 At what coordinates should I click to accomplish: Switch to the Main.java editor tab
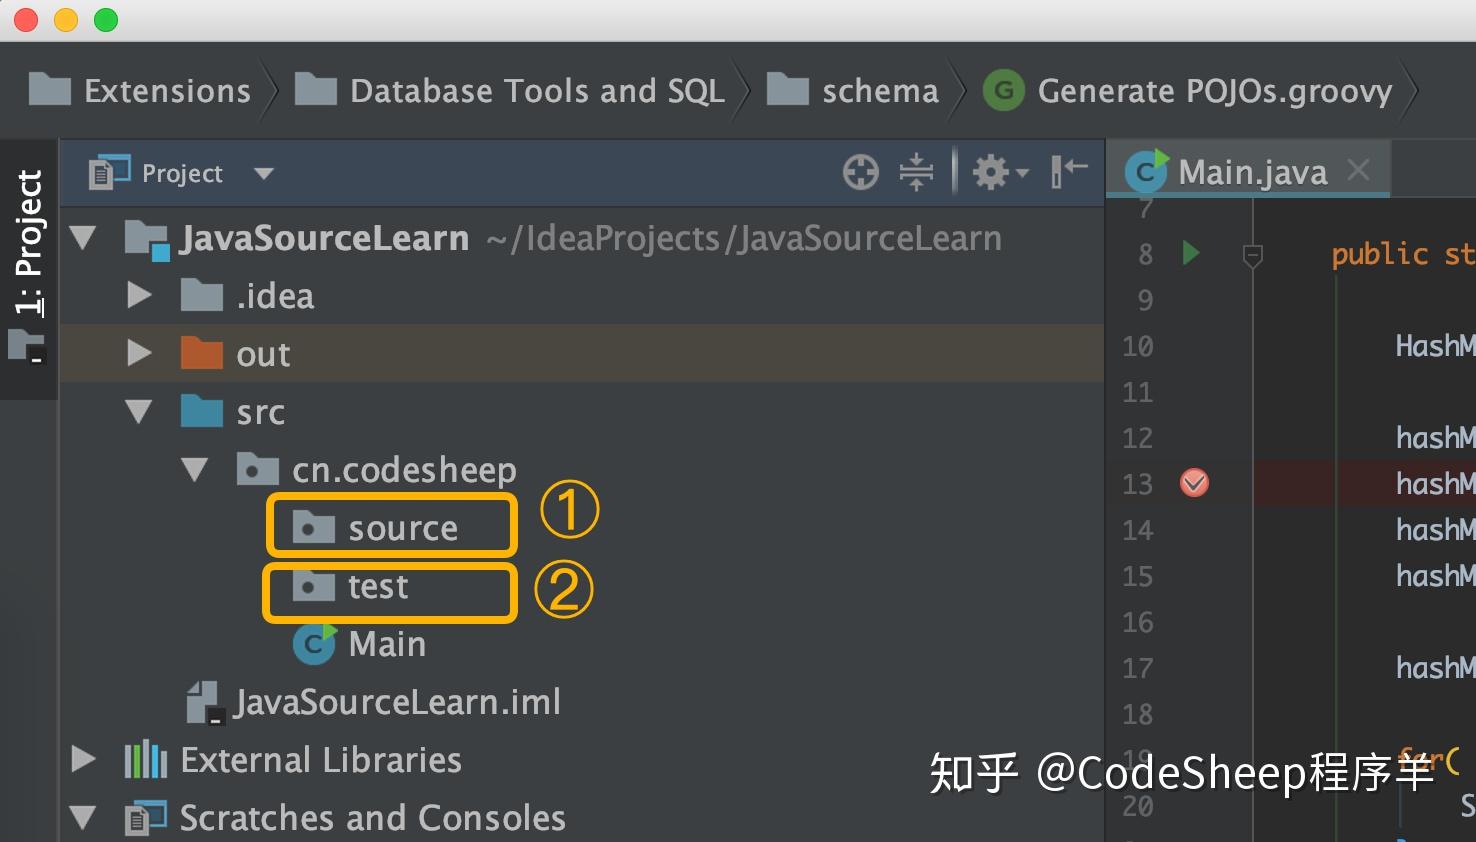point(1251,172)
